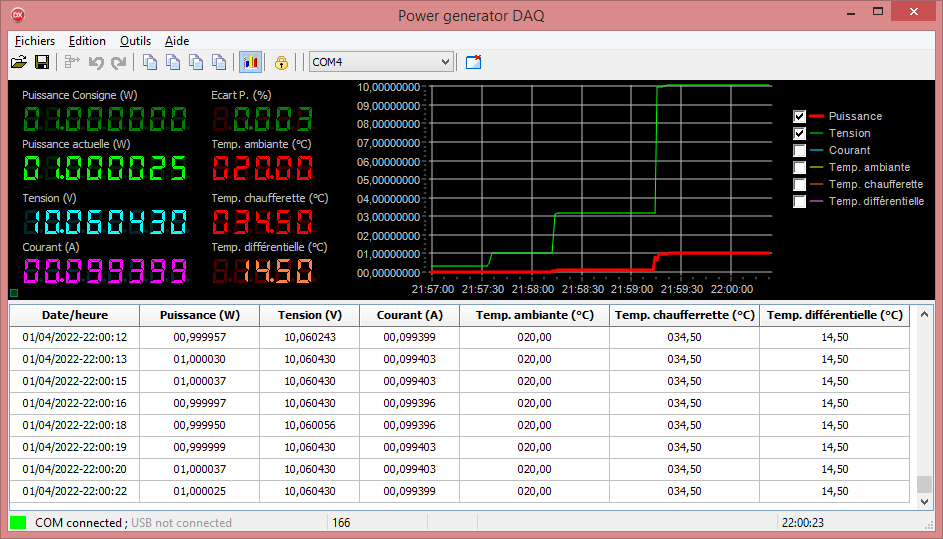Click the table vertical scrollbar thumb
Image resolution: width=943 pixels, height=539 pixels.
click(x=924, y=484)
